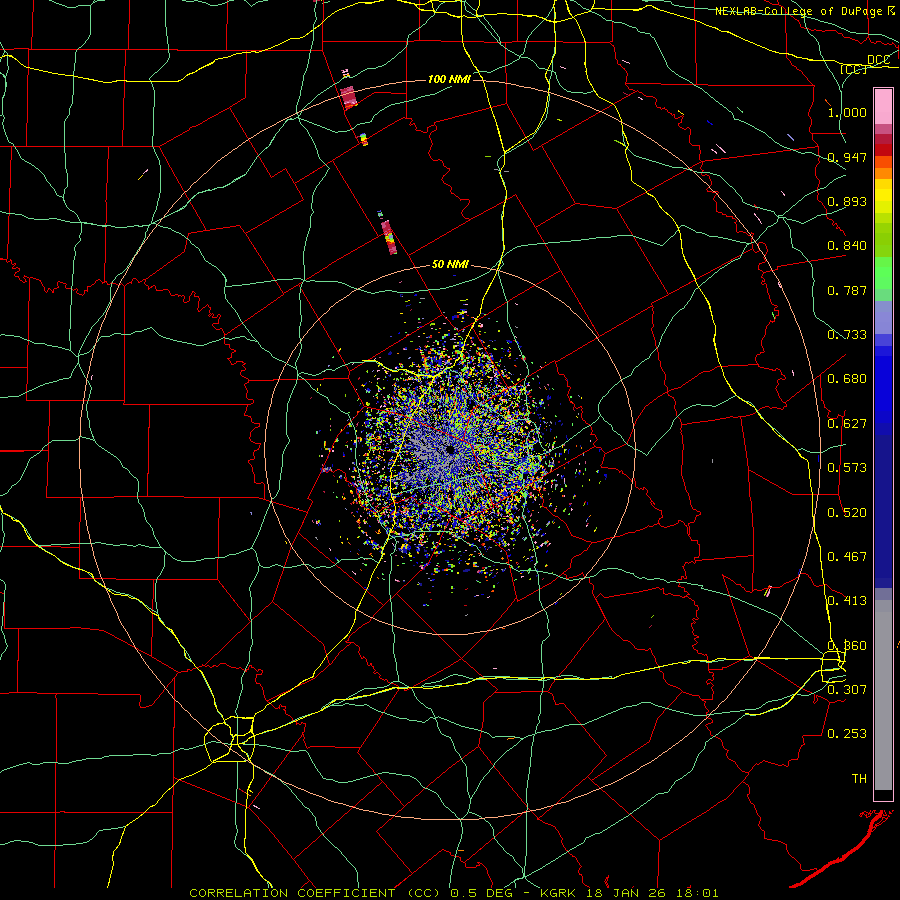Click the 0.253 scale value
Viewport: 900px width, 900px height.
point(847,734)
